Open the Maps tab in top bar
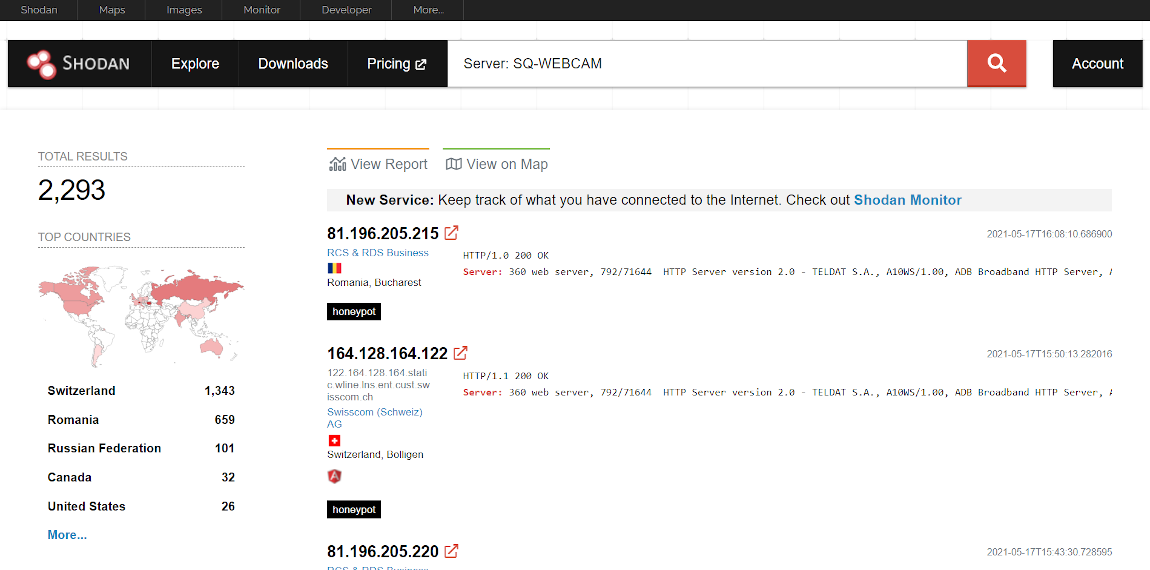Viewport: 1150px width, 570px height. 111,10
